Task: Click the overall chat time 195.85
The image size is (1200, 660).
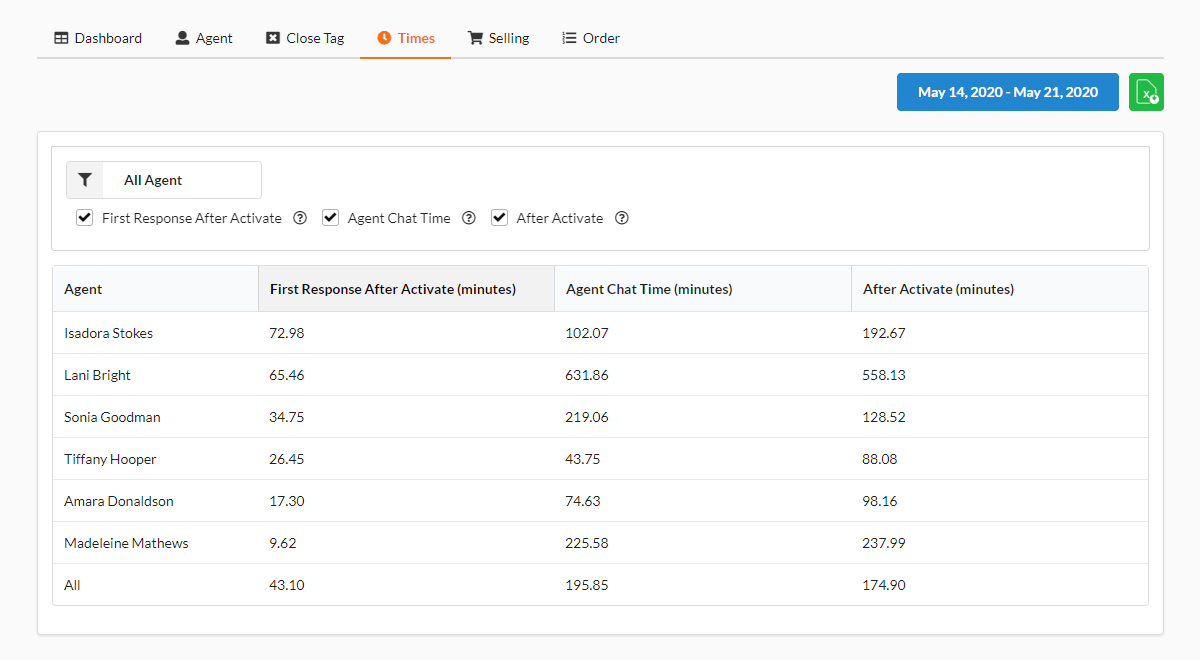Action: point(587,585)
